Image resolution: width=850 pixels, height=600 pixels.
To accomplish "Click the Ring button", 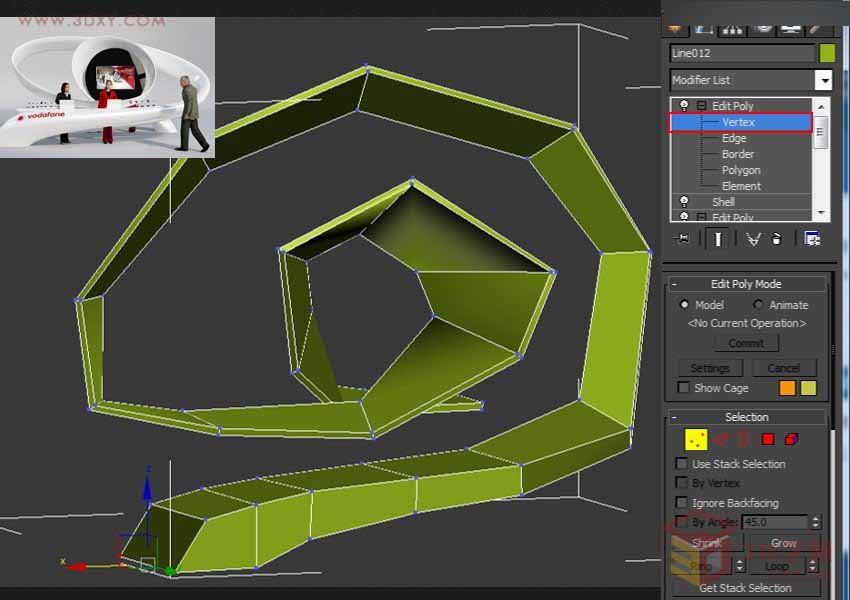I will (703, 566).
